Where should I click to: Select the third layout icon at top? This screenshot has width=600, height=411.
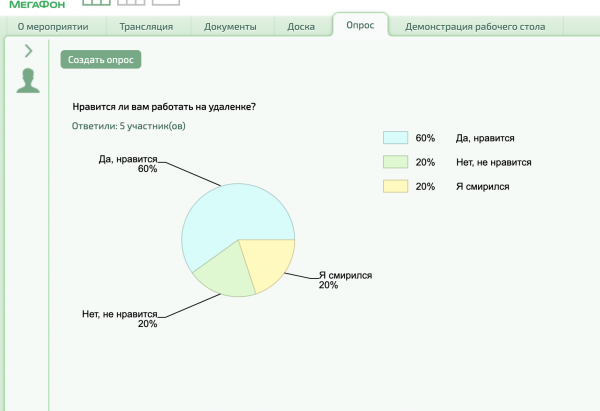[165, 3]
